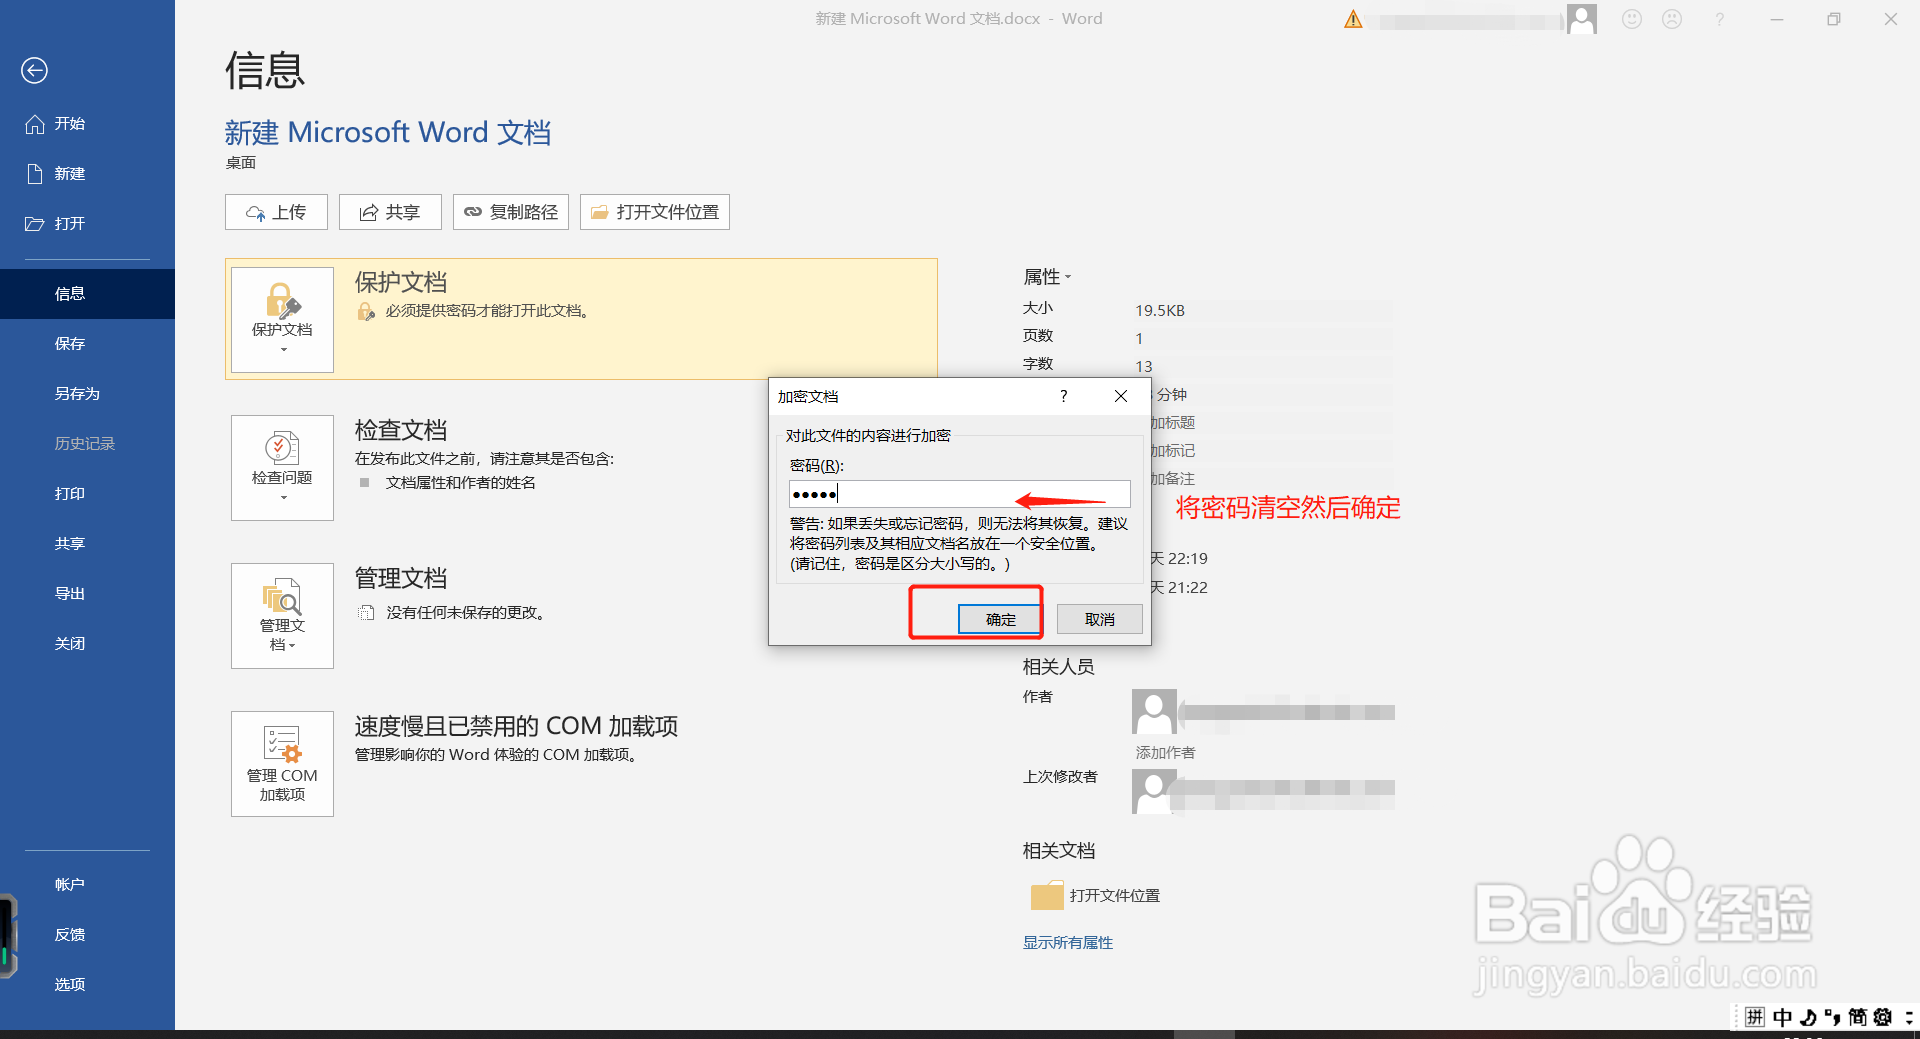This screenshot has width=1920, height=1039.
Task: Expand the 保护文档 dropdown button
Action: click(x=282, y=320)
